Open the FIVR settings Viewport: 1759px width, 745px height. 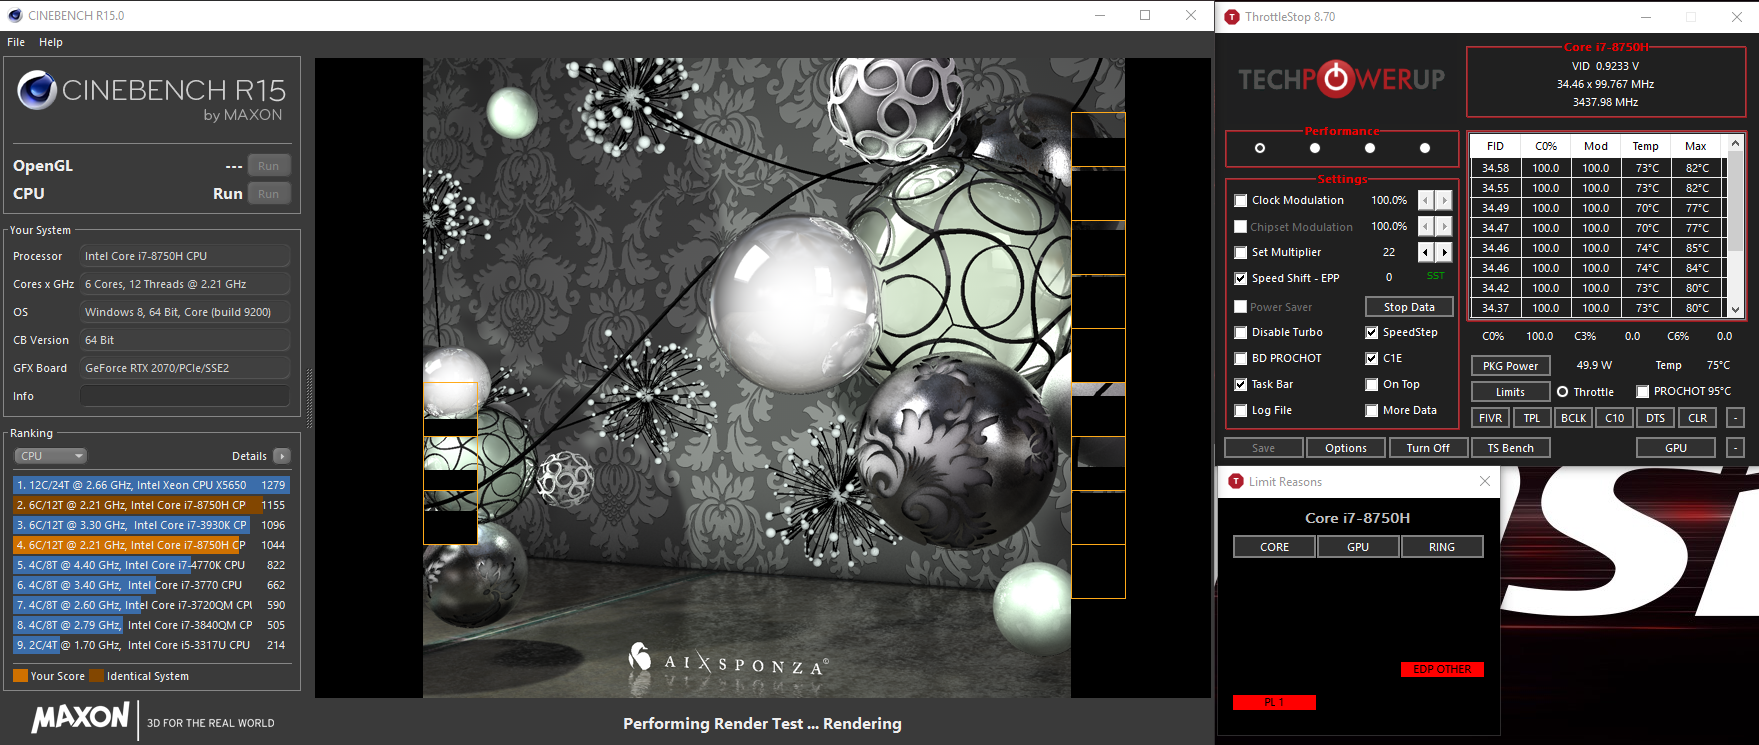[x=1490, y=418]
